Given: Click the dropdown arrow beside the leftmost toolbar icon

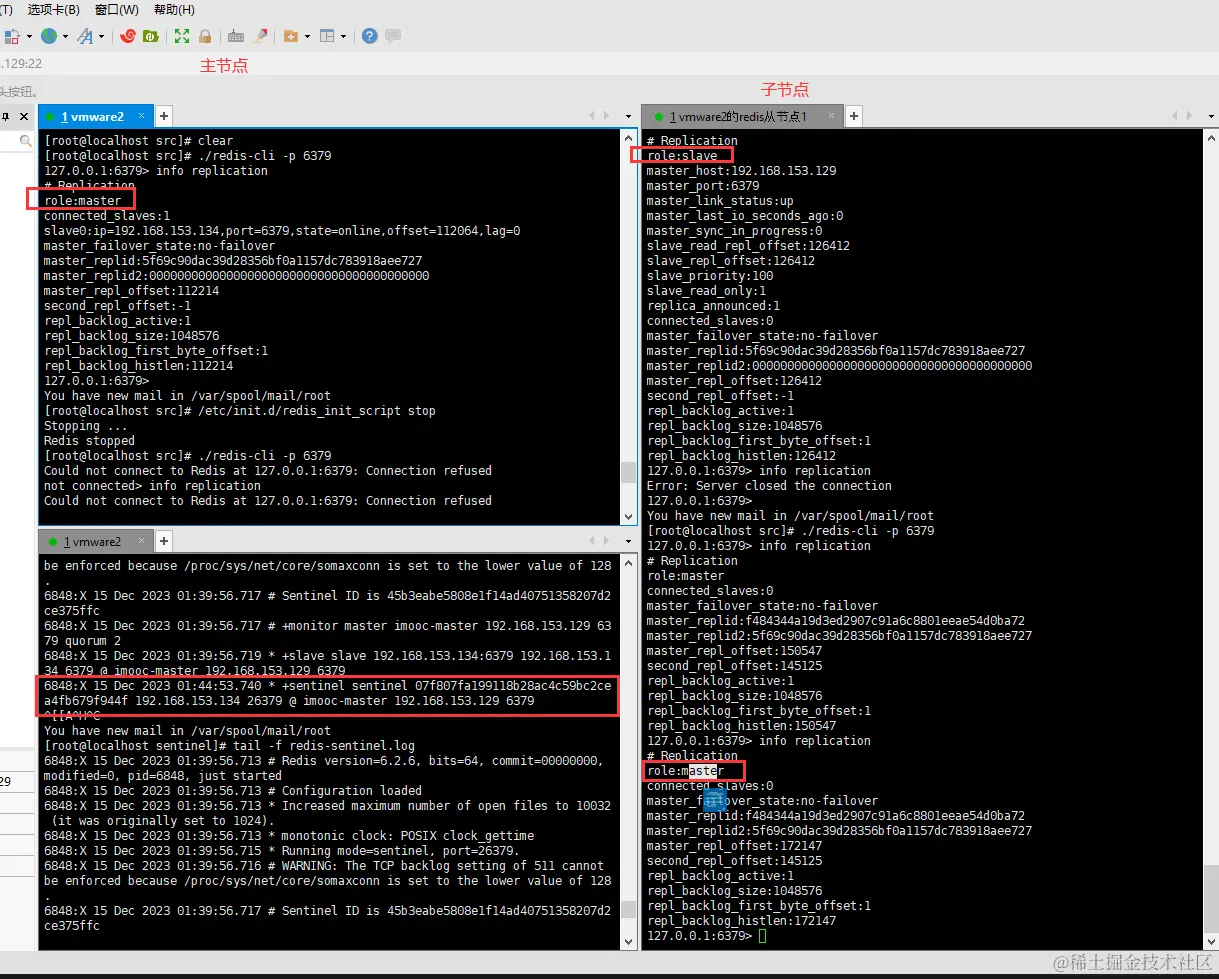Looking at the screenshot, I should (29, 36).
